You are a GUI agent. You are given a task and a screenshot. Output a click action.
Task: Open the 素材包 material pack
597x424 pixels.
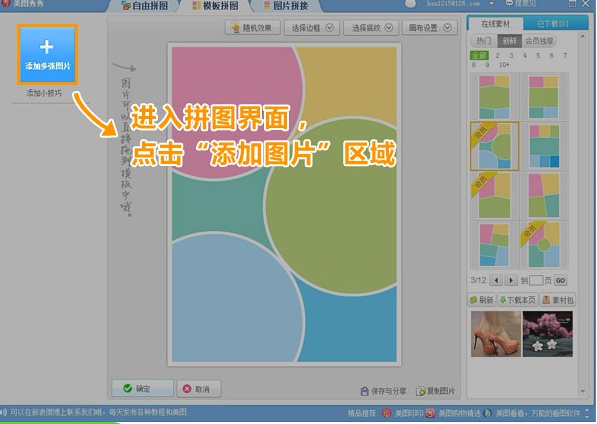pos(558,300)
